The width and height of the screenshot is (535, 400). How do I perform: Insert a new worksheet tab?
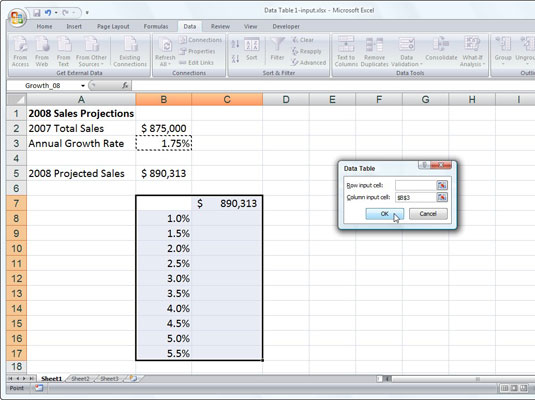(133, 378)
